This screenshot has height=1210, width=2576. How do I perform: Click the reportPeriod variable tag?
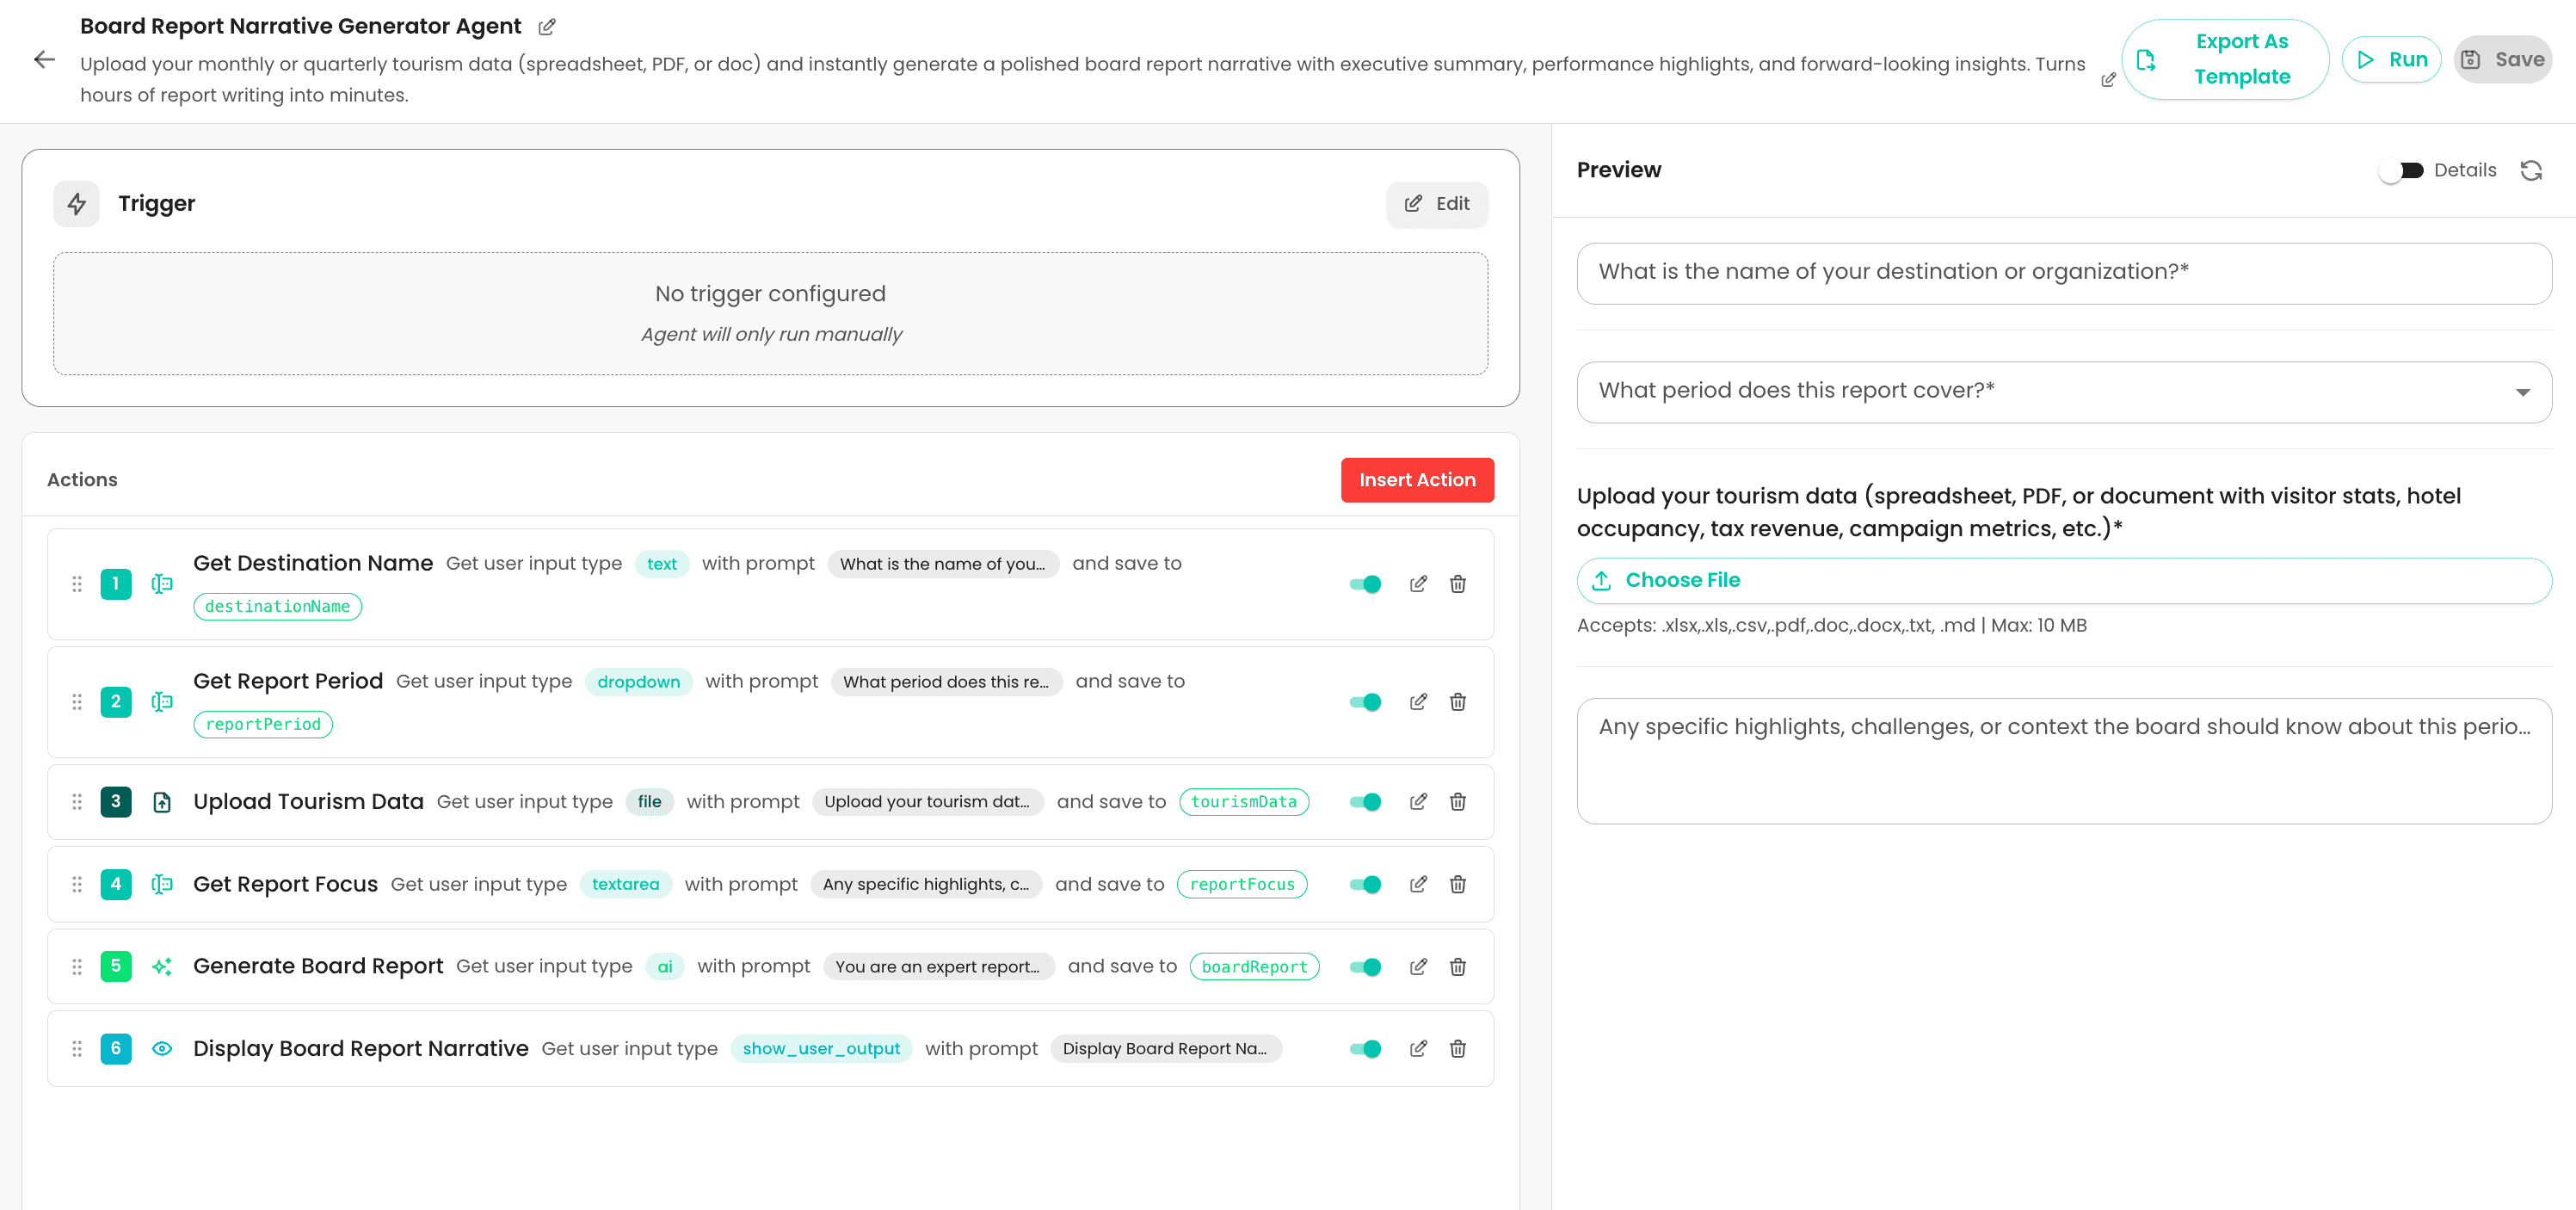(x=263, y=725)
